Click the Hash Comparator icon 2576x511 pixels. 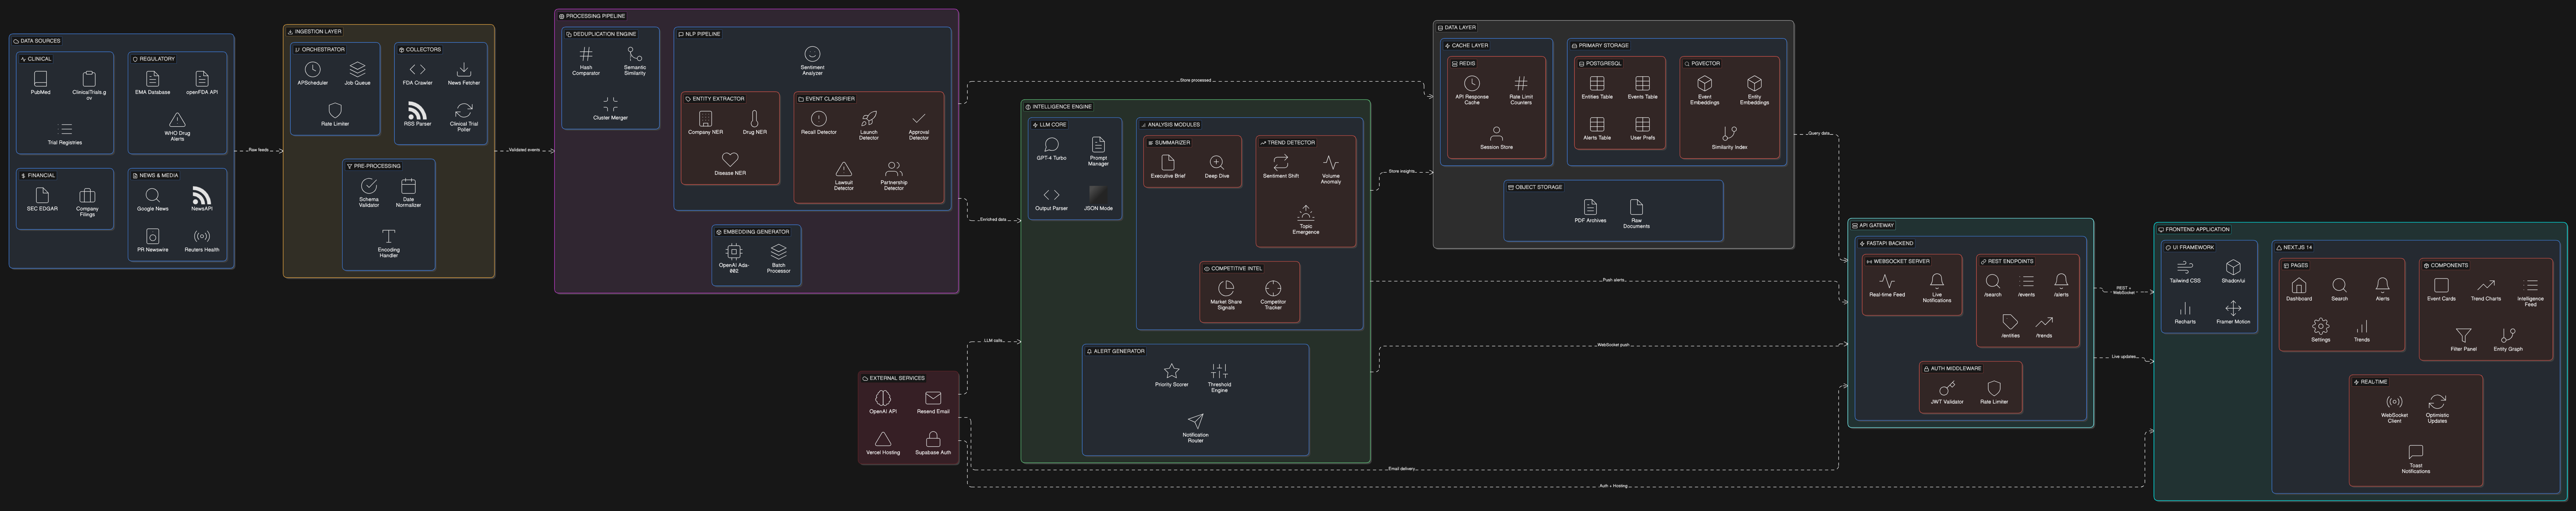coord(586,54)
